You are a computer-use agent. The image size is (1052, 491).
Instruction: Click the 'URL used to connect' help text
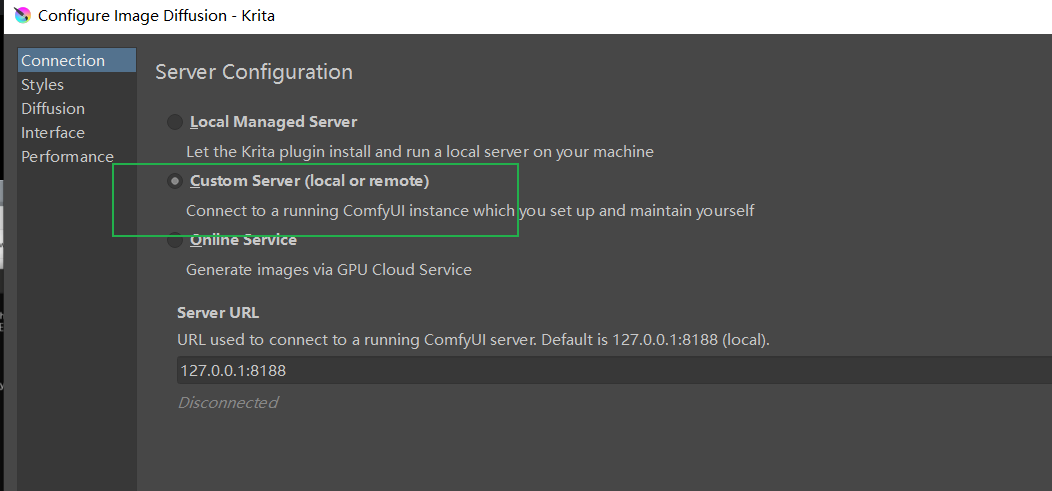tap(473, 340)
